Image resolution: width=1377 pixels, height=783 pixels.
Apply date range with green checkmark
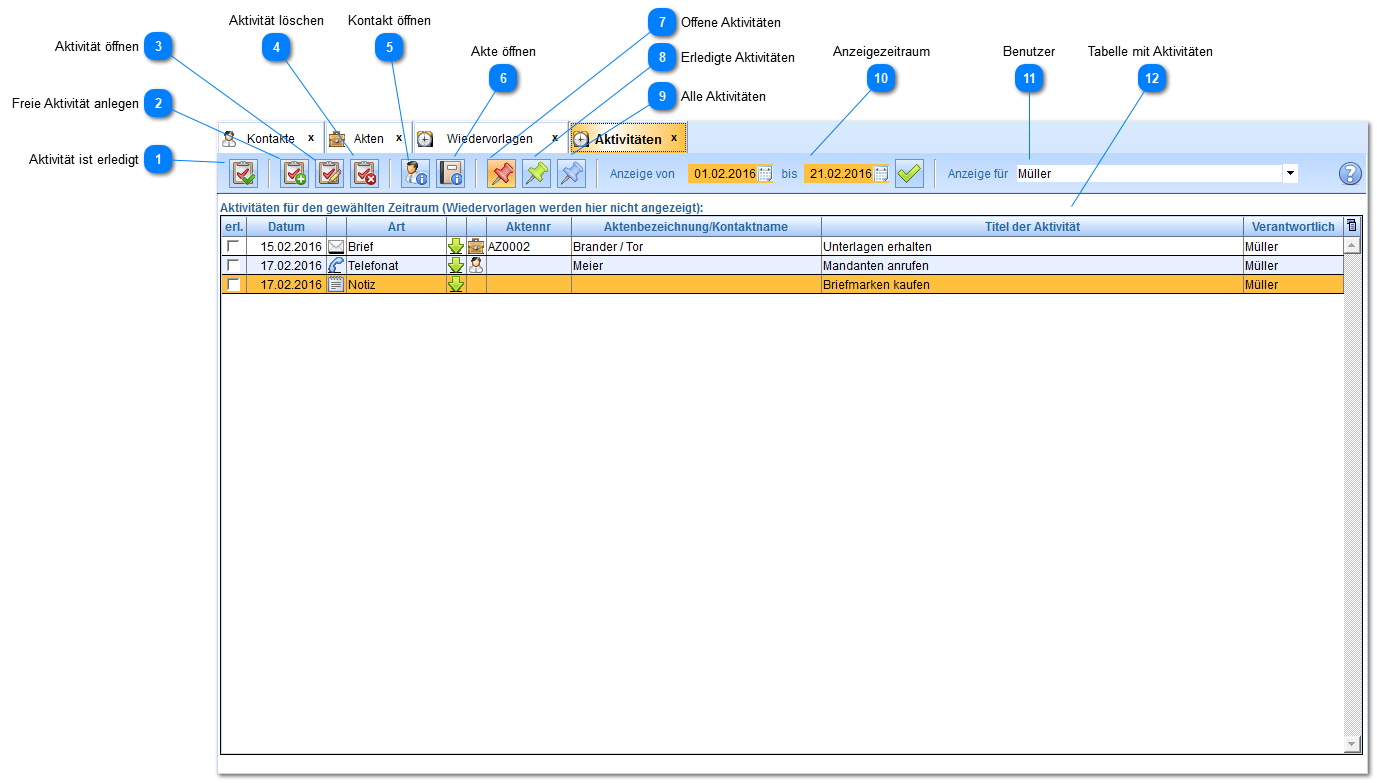pos(909,173)
